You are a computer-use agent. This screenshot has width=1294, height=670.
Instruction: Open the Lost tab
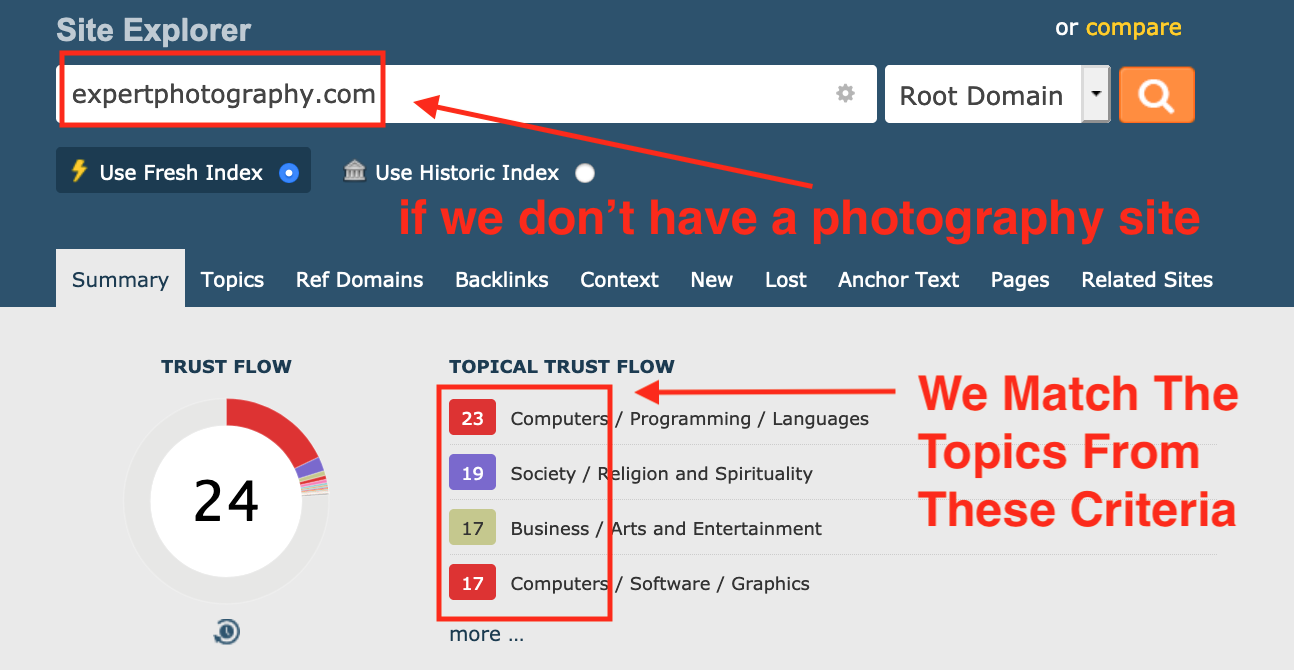785,280
